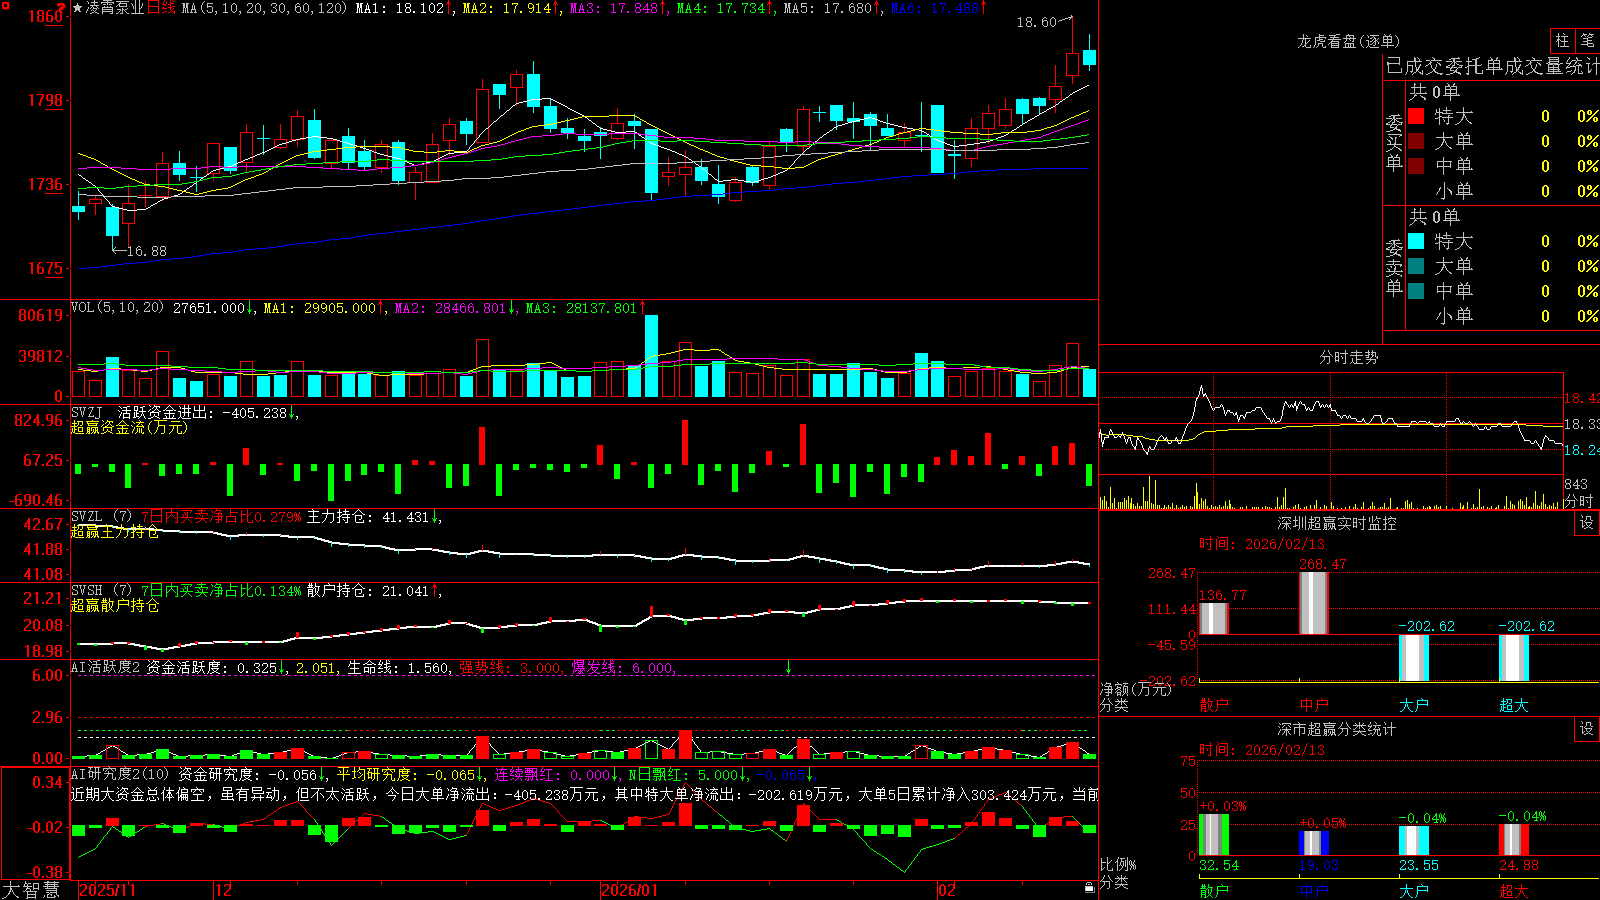
Task: Click the 超赢主力持仓 legend label
Action: (115, 531)
